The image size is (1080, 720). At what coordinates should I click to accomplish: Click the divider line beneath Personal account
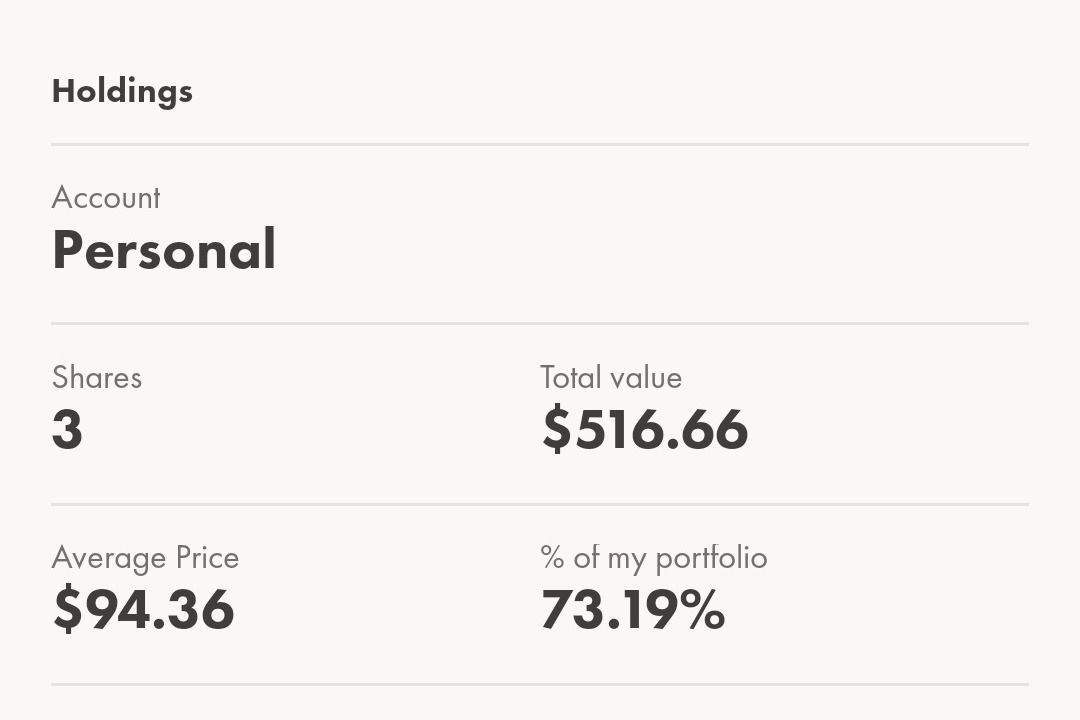(540, 323)
